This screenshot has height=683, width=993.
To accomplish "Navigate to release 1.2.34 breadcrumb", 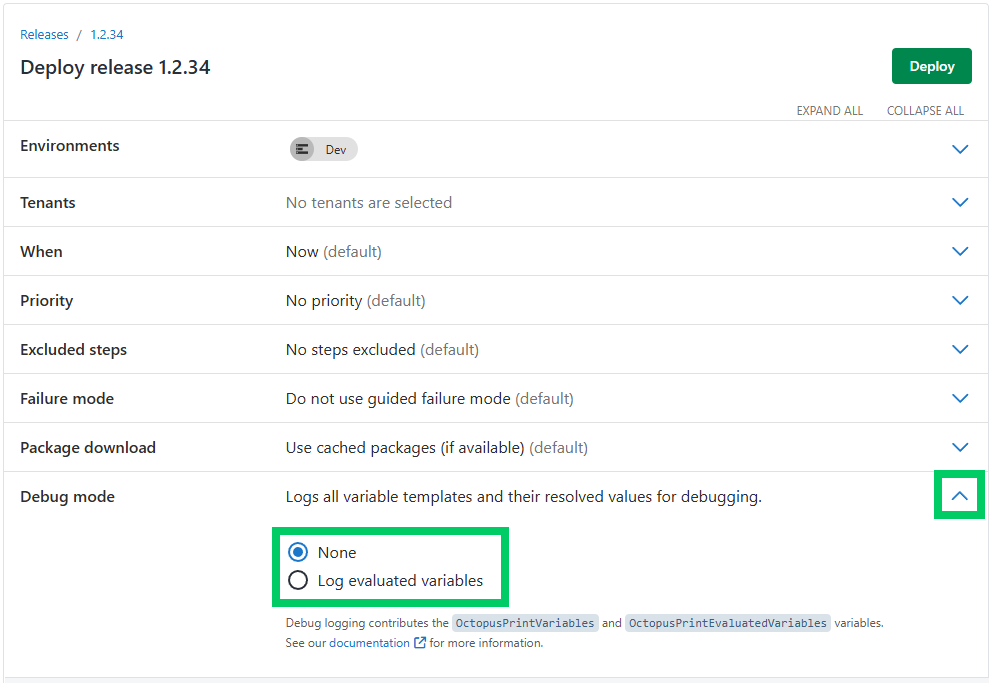I will [106, 34].
